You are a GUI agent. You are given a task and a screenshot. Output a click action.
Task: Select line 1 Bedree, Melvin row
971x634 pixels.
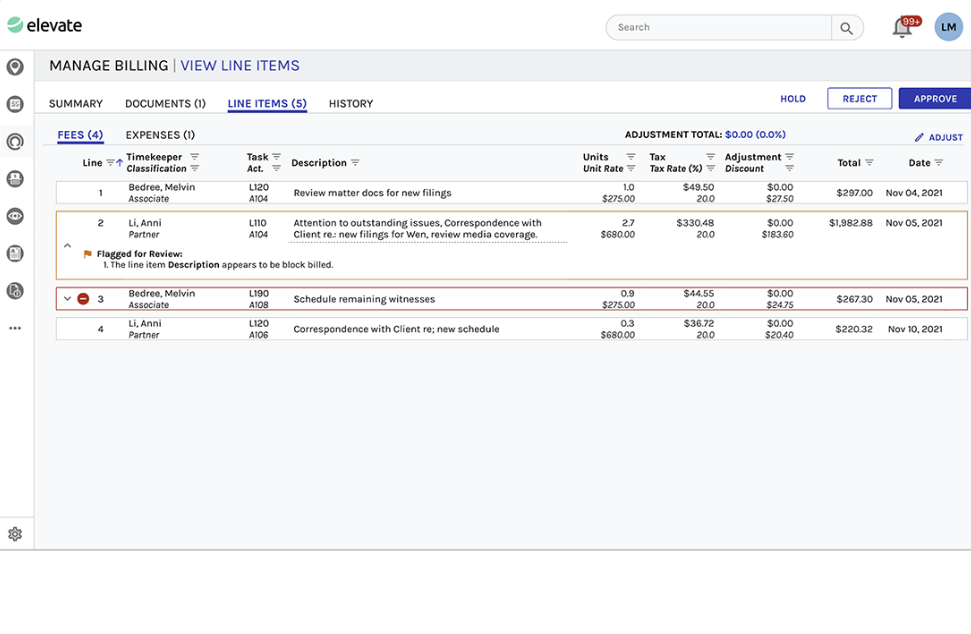click(x=512, y=193)
